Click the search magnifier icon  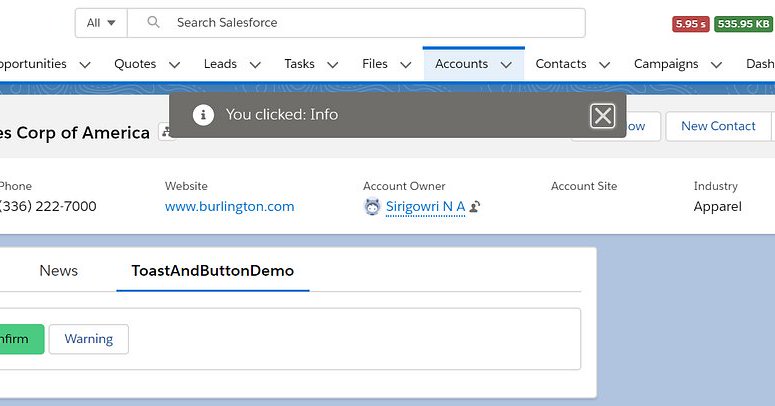(x=153, y=22)
